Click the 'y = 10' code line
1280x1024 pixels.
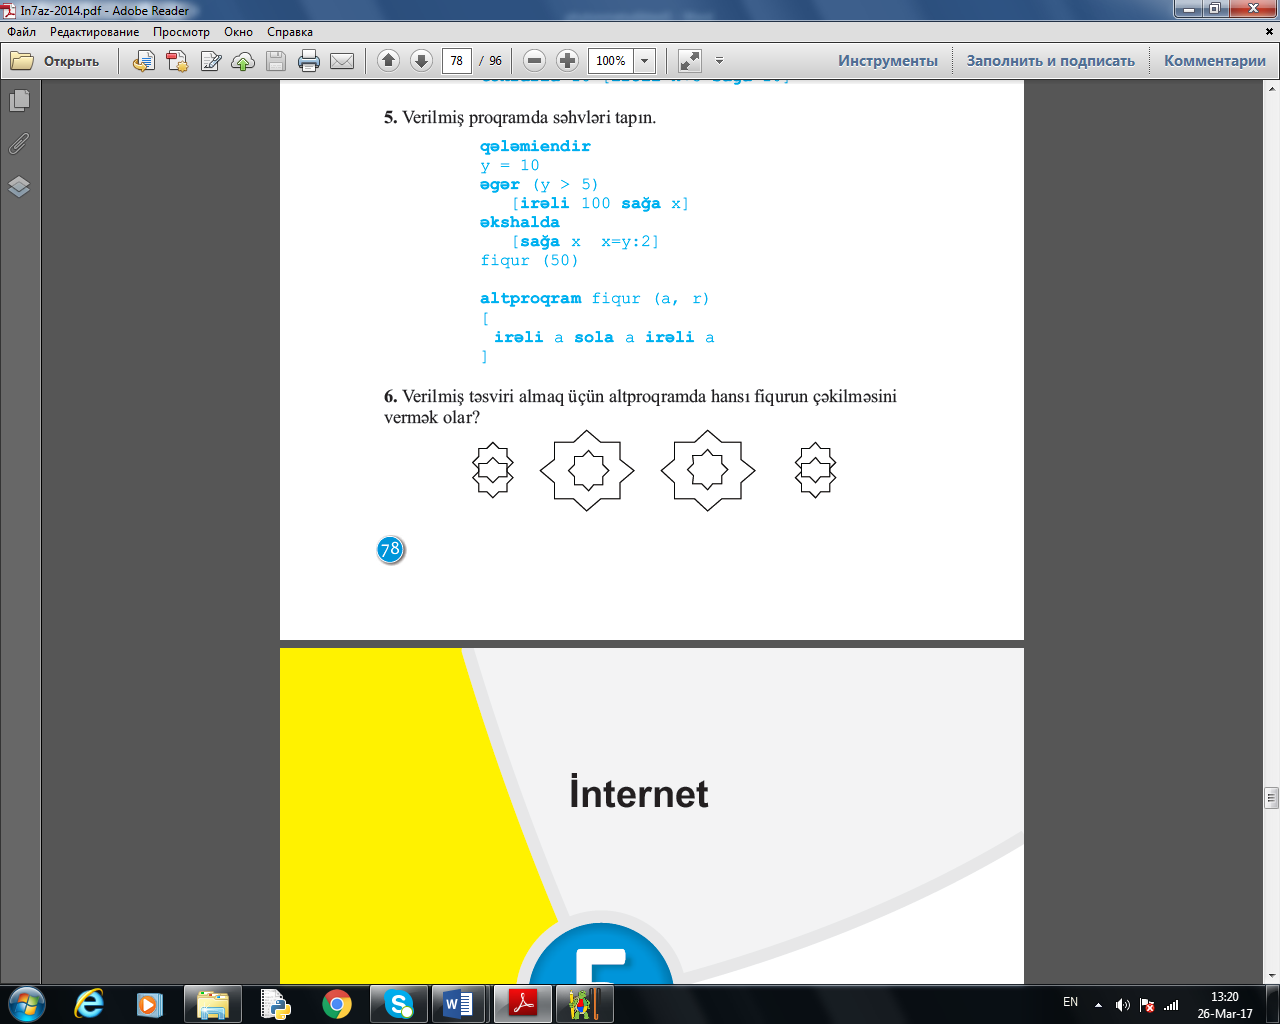tap(509, 166)
